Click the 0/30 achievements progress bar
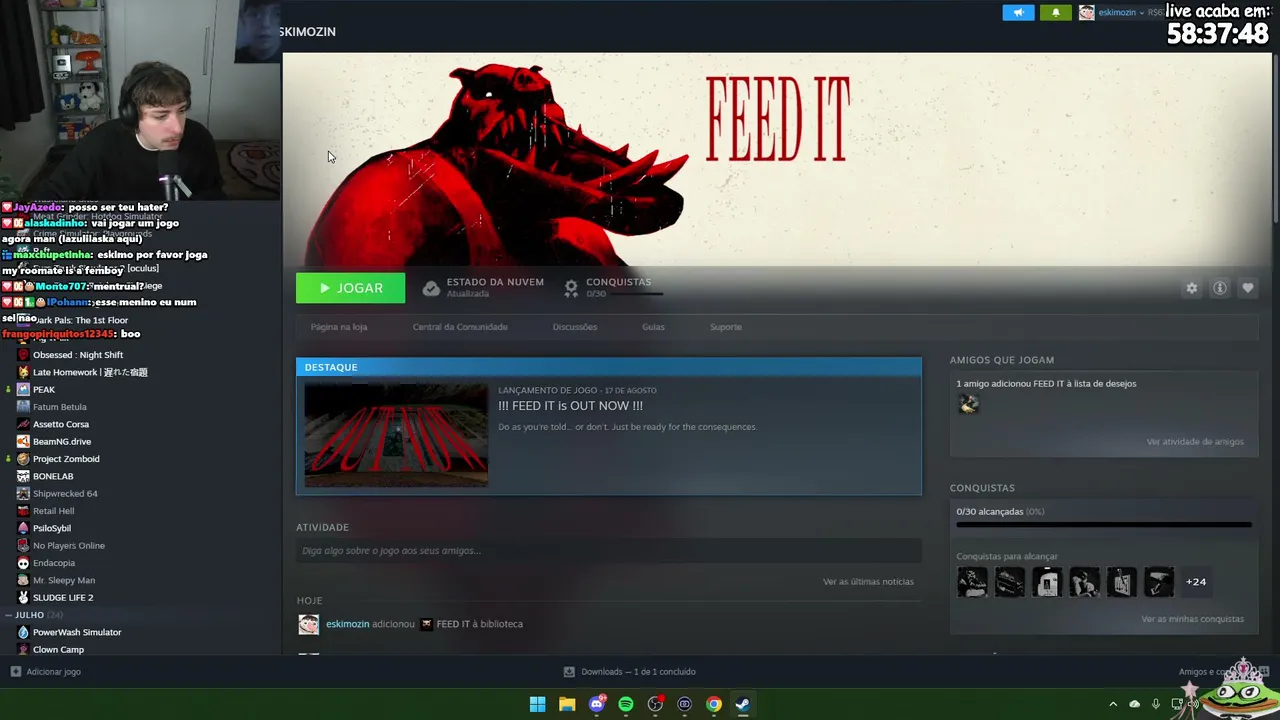This screenshot has width=1280, height=720. [x=1104, y=524]
